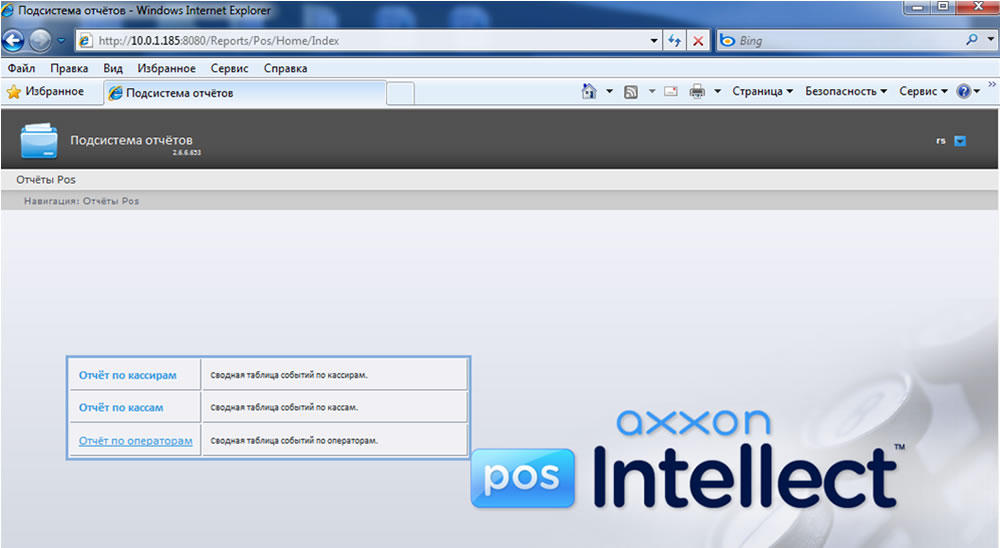The image size is (1000, 548).
Task: Click the Help question mark icon
Action: coord(964,91)
